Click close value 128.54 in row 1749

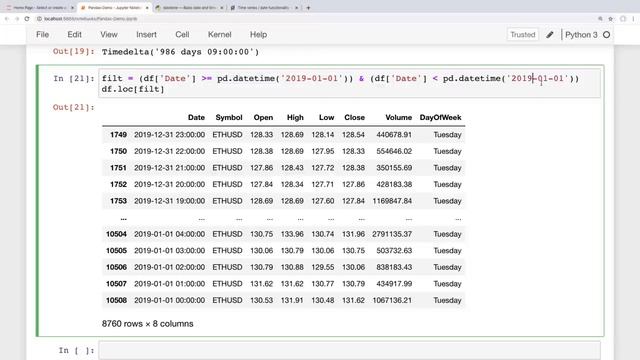(x=353, y=135)
